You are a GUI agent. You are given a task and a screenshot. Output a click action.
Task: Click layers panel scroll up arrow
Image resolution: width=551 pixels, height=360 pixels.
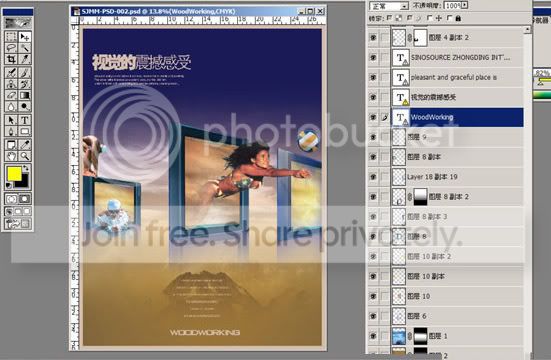coord(527,30)
